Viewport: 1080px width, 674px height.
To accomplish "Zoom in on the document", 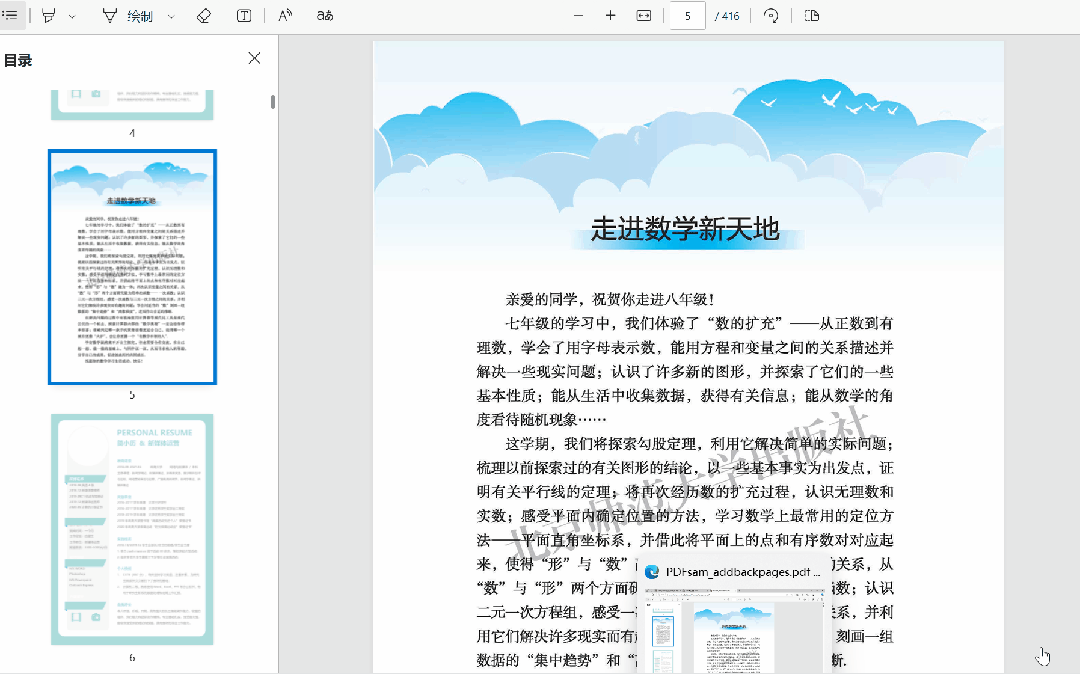I will click(610, 15).
